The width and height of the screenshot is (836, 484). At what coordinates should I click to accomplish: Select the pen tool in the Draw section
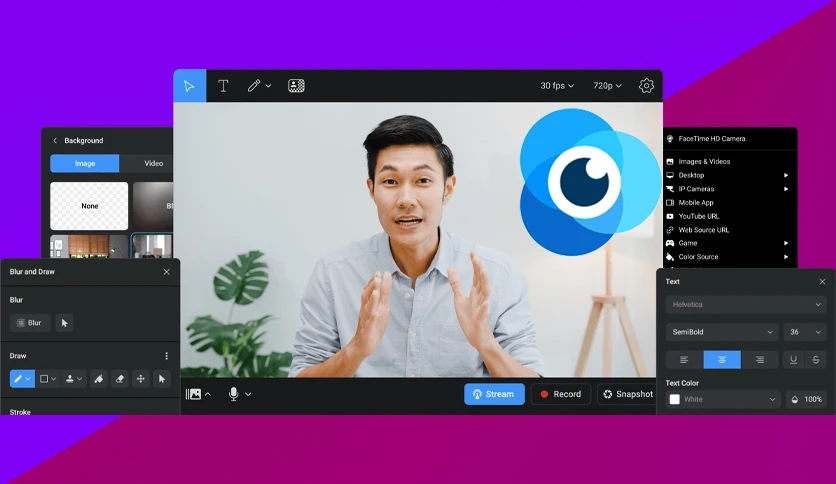pyautogui.click(x=22, y=379)
